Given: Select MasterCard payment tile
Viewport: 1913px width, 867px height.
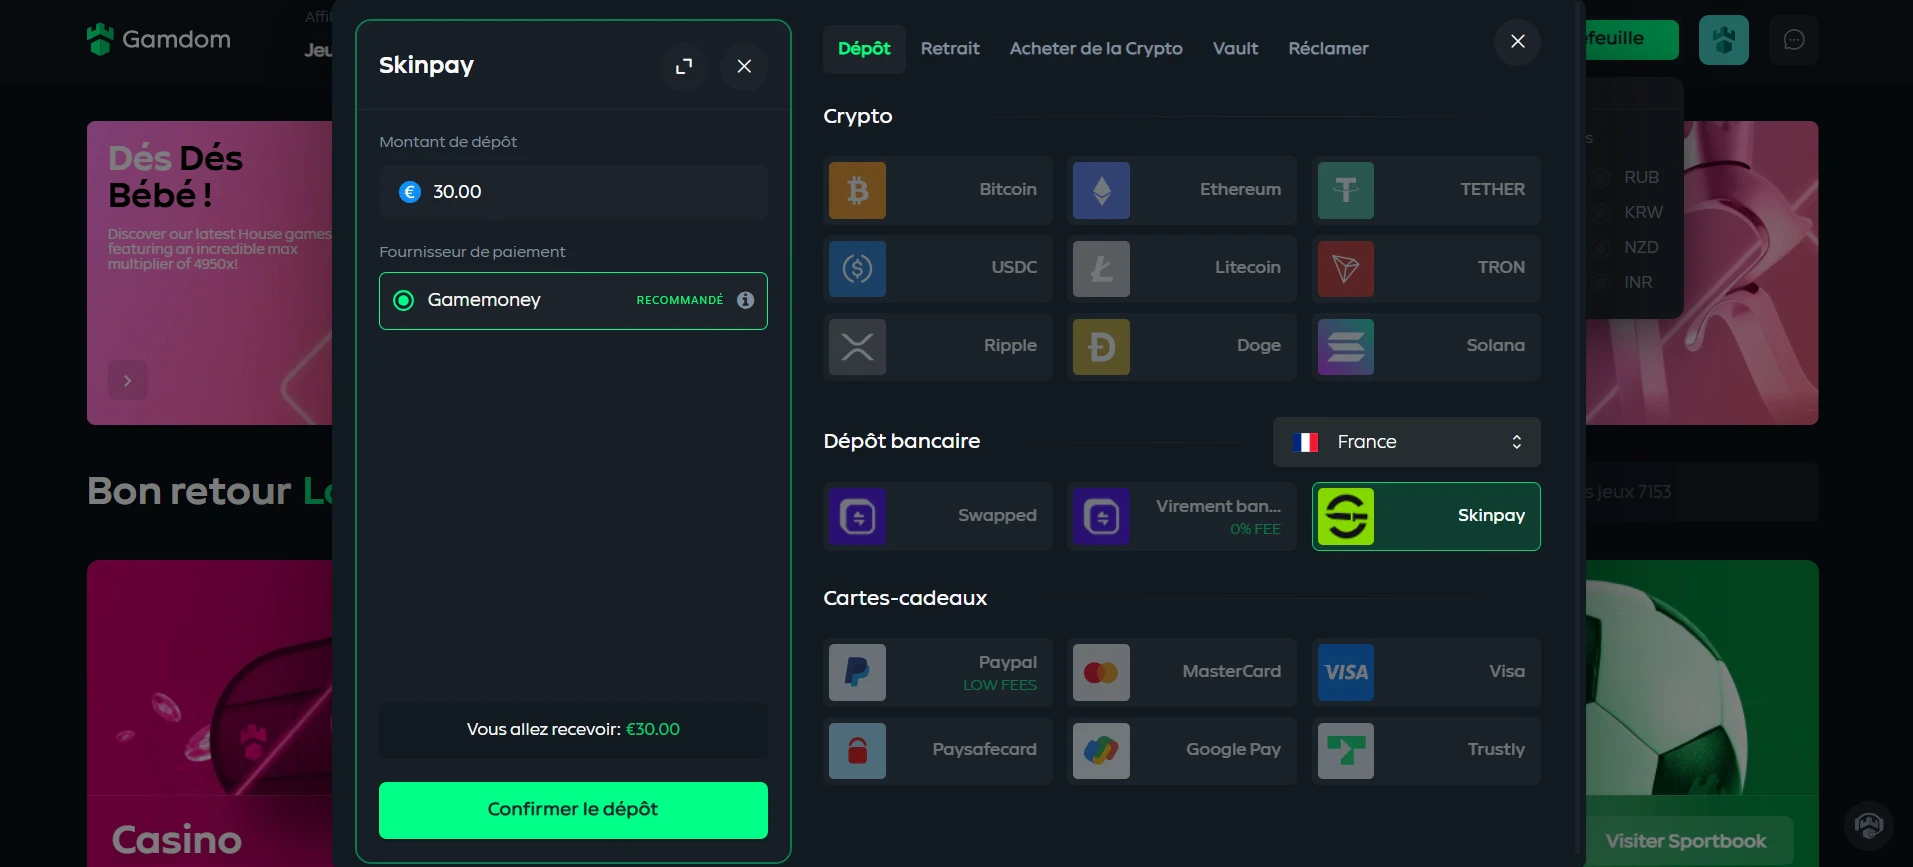Looking at the screenshot, I should [x=1182, y=672].
